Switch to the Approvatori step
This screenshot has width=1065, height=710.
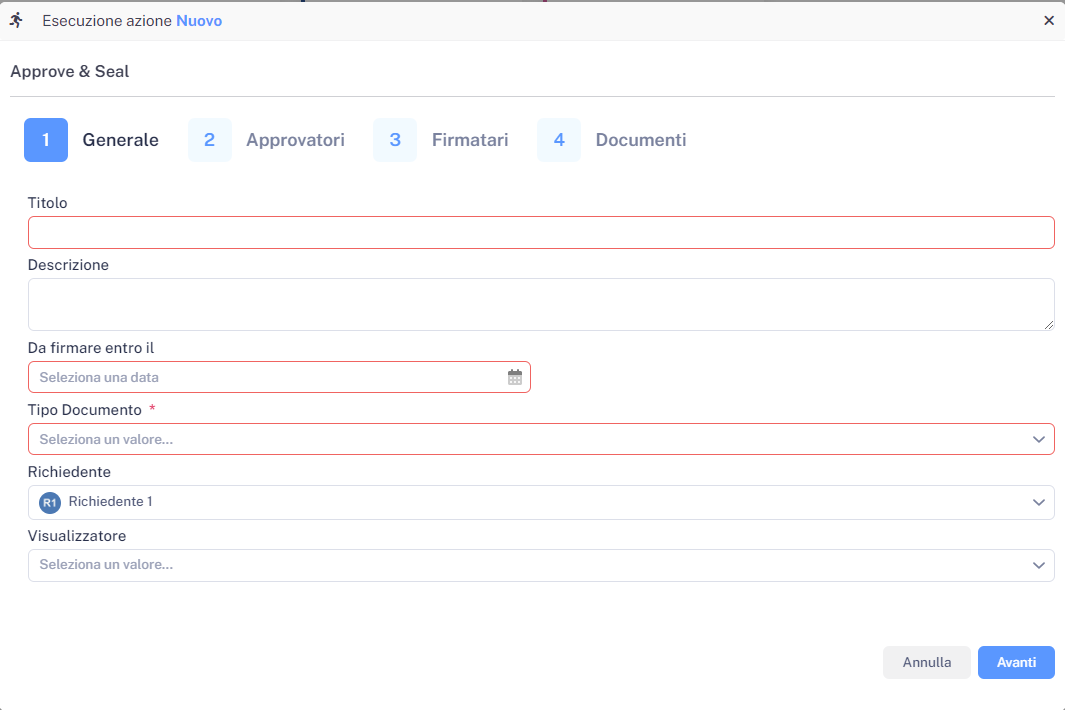pos(295,140)
